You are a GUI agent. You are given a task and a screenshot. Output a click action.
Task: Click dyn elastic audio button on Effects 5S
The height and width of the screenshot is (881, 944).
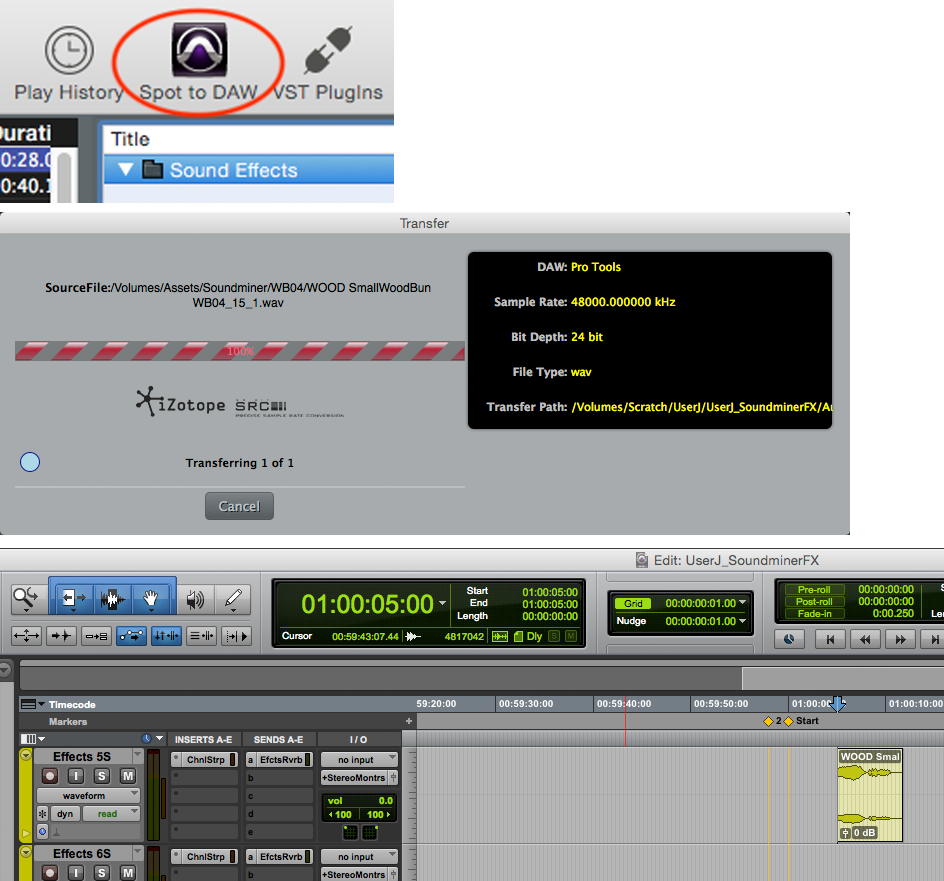point(65,814)
